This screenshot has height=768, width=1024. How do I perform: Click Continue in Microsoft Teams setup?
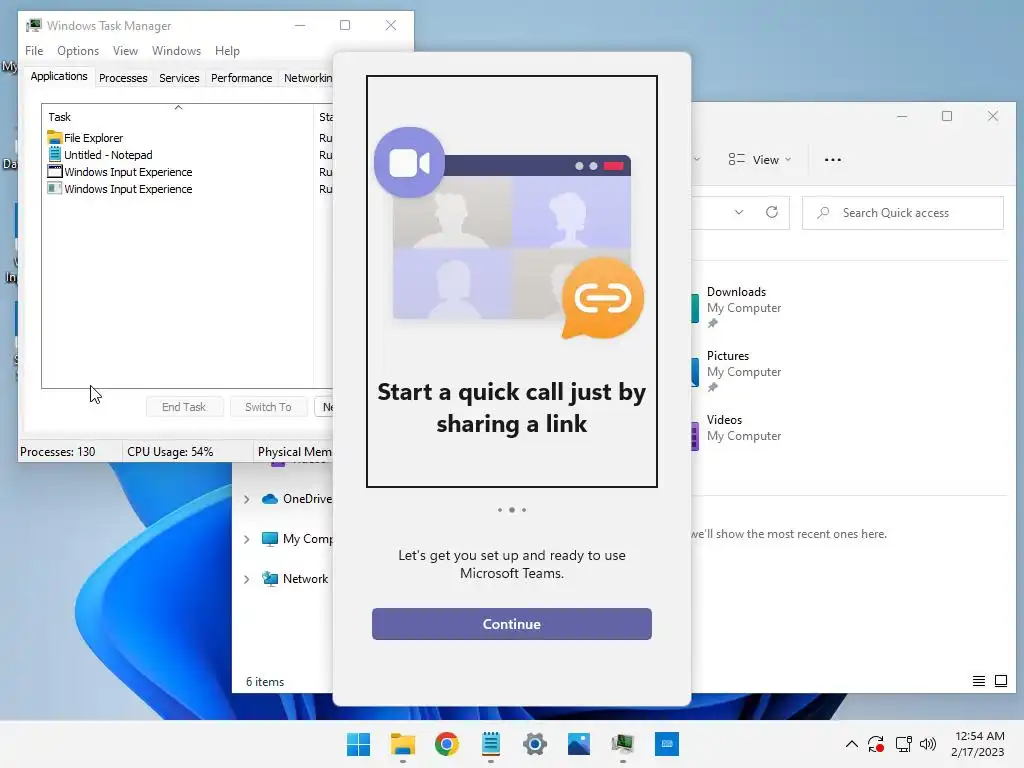(511, 624)
